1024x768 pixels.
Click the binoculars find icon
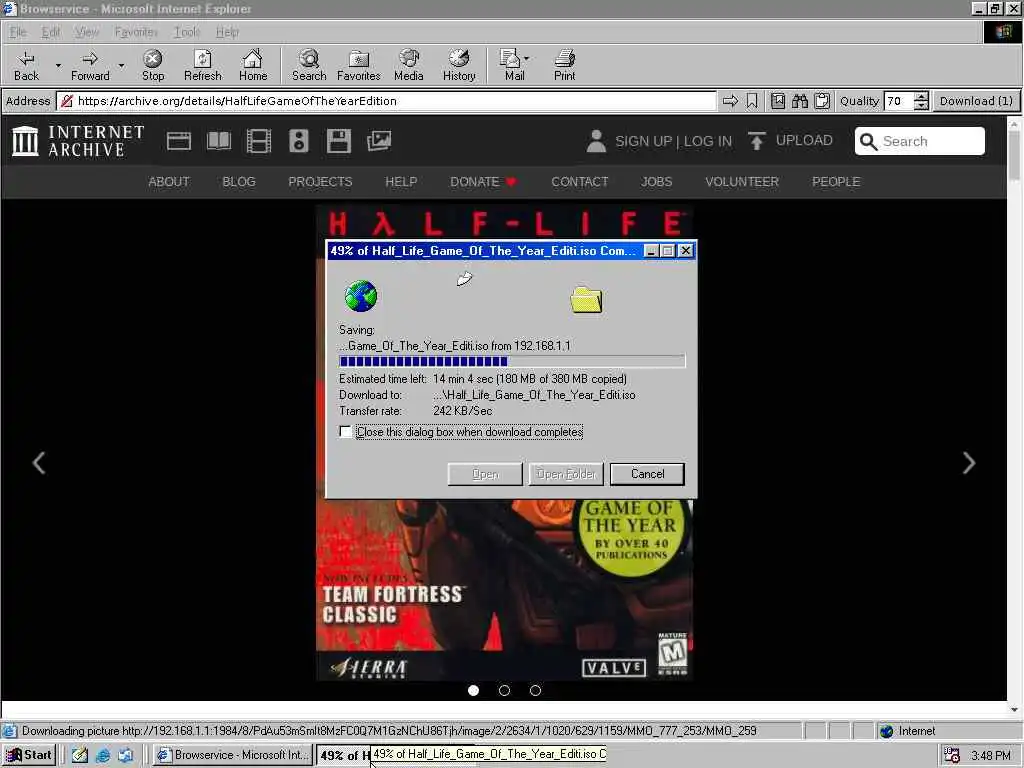[x=800, y=101]
